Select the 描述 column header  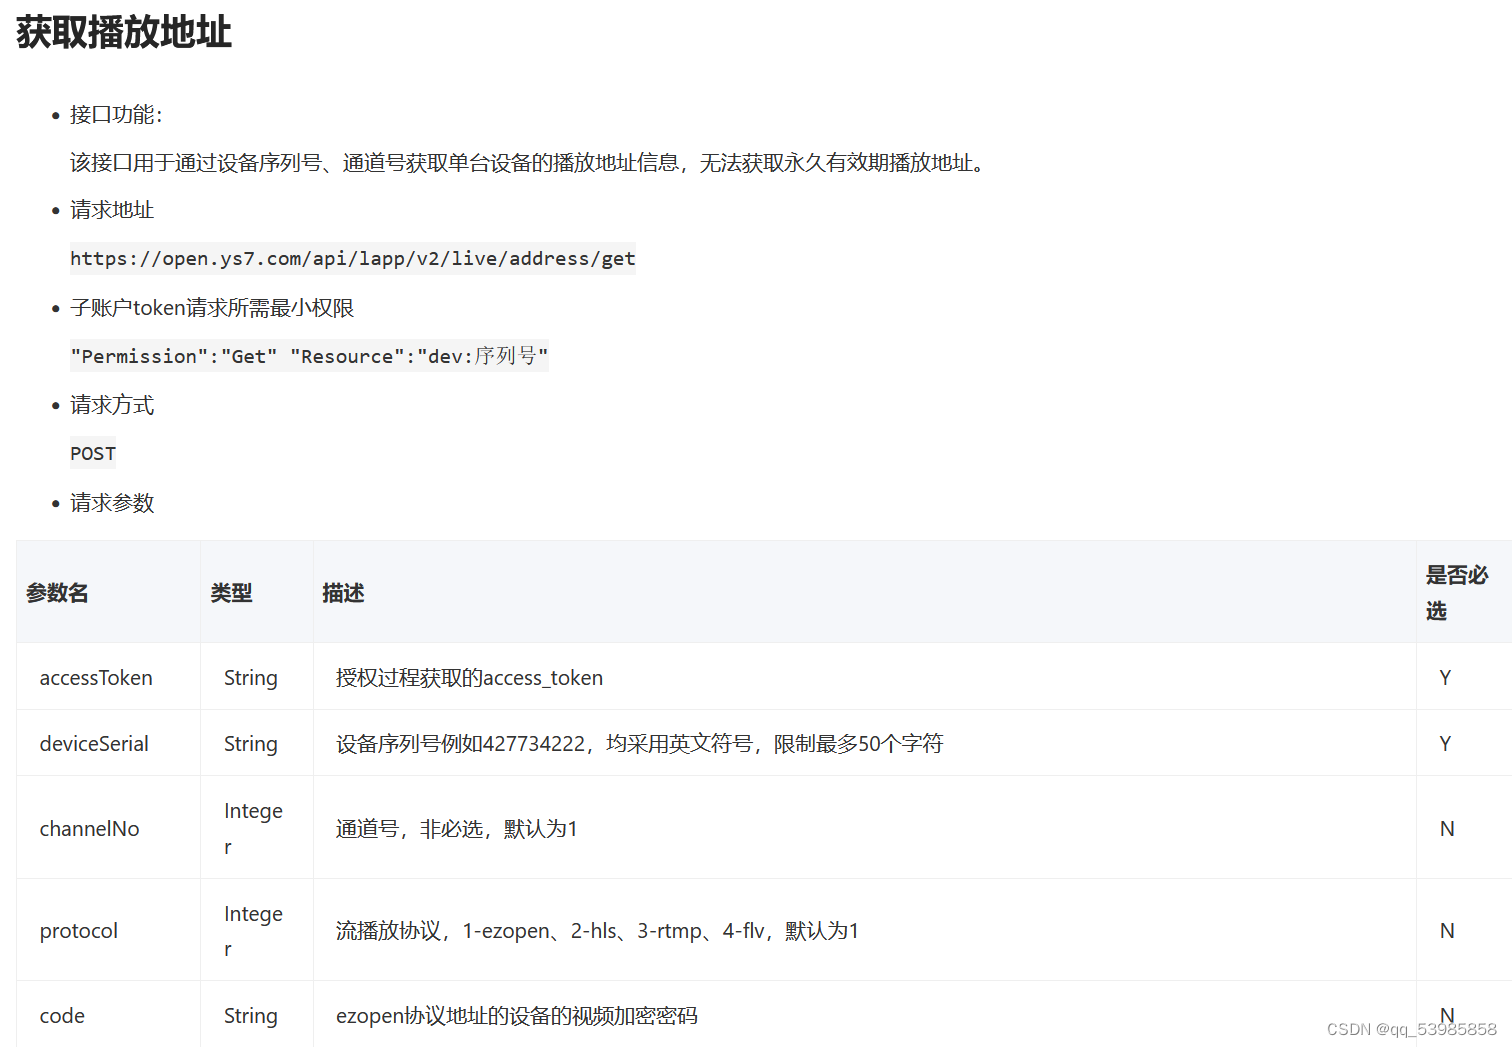coord(343,592)
